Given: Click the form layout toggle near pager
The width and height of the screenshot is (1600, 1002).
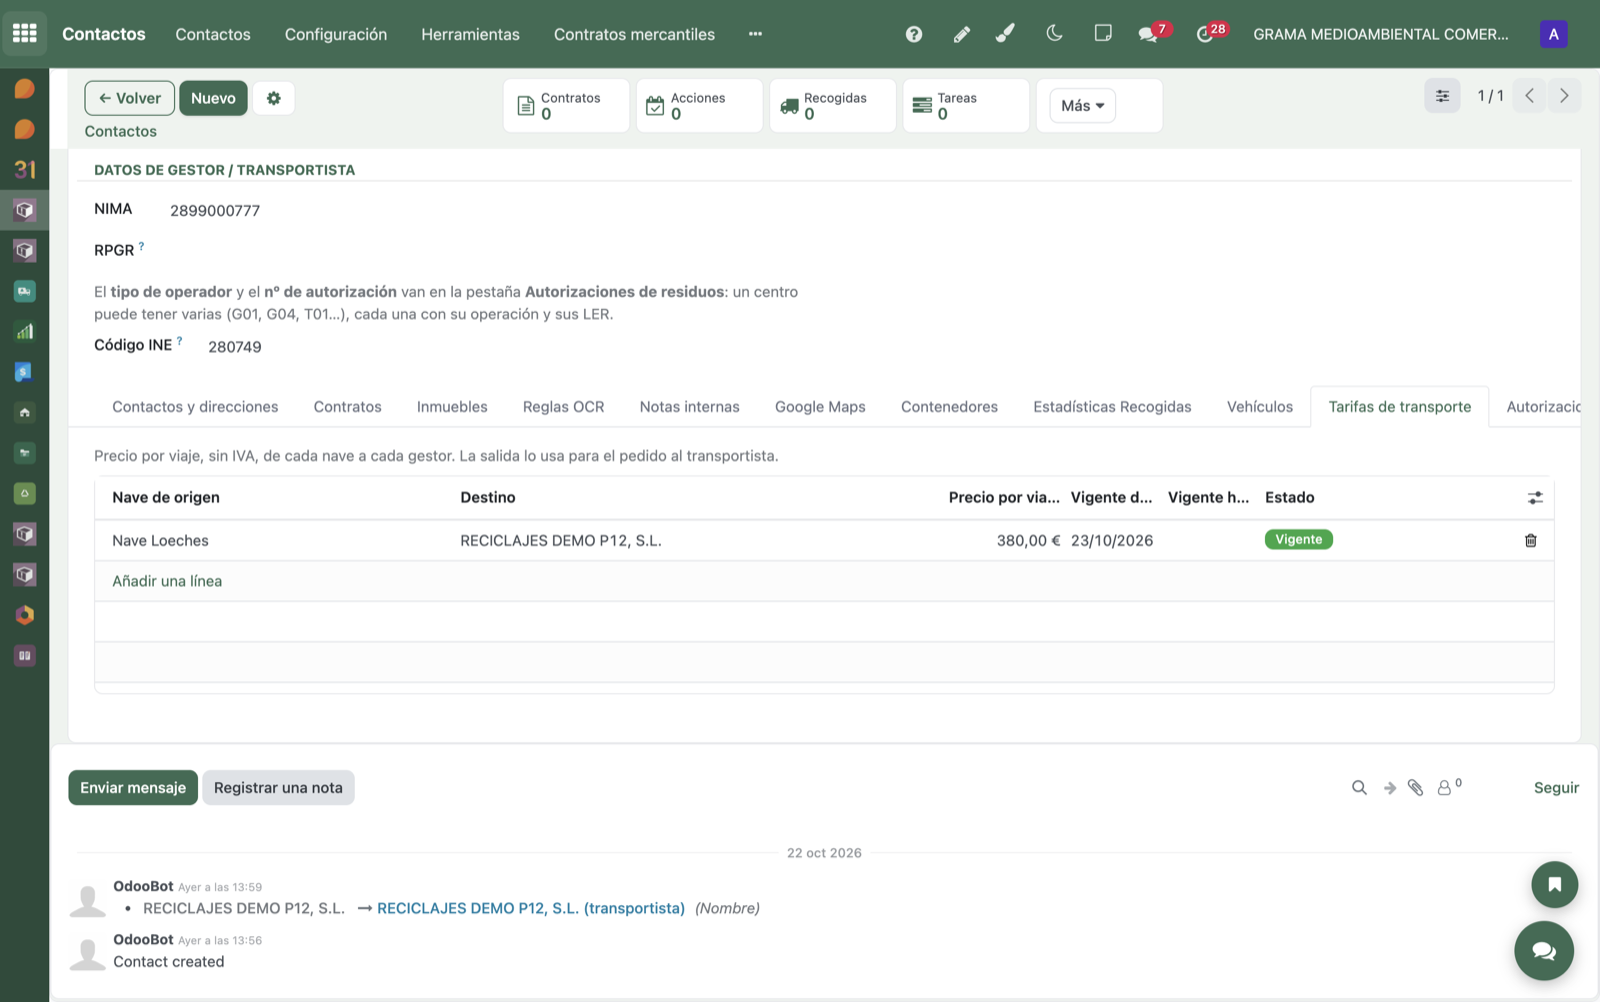Looking at the screenshot, I should coord(1442,96).
